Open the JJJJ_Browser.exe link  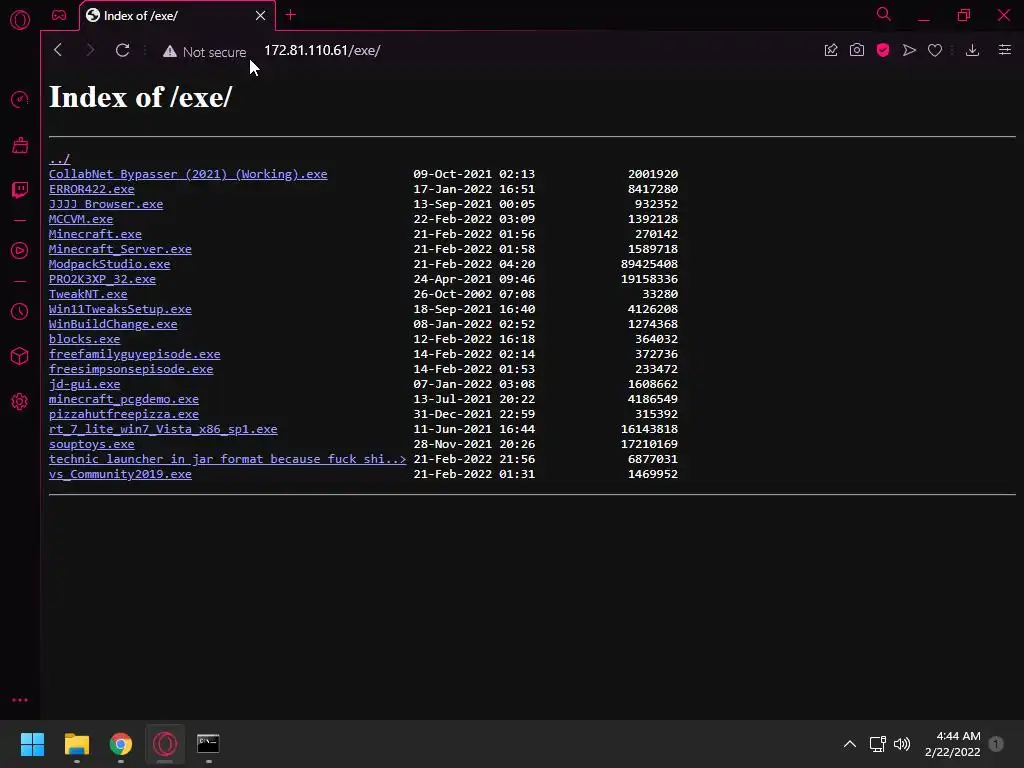point(106,204)
